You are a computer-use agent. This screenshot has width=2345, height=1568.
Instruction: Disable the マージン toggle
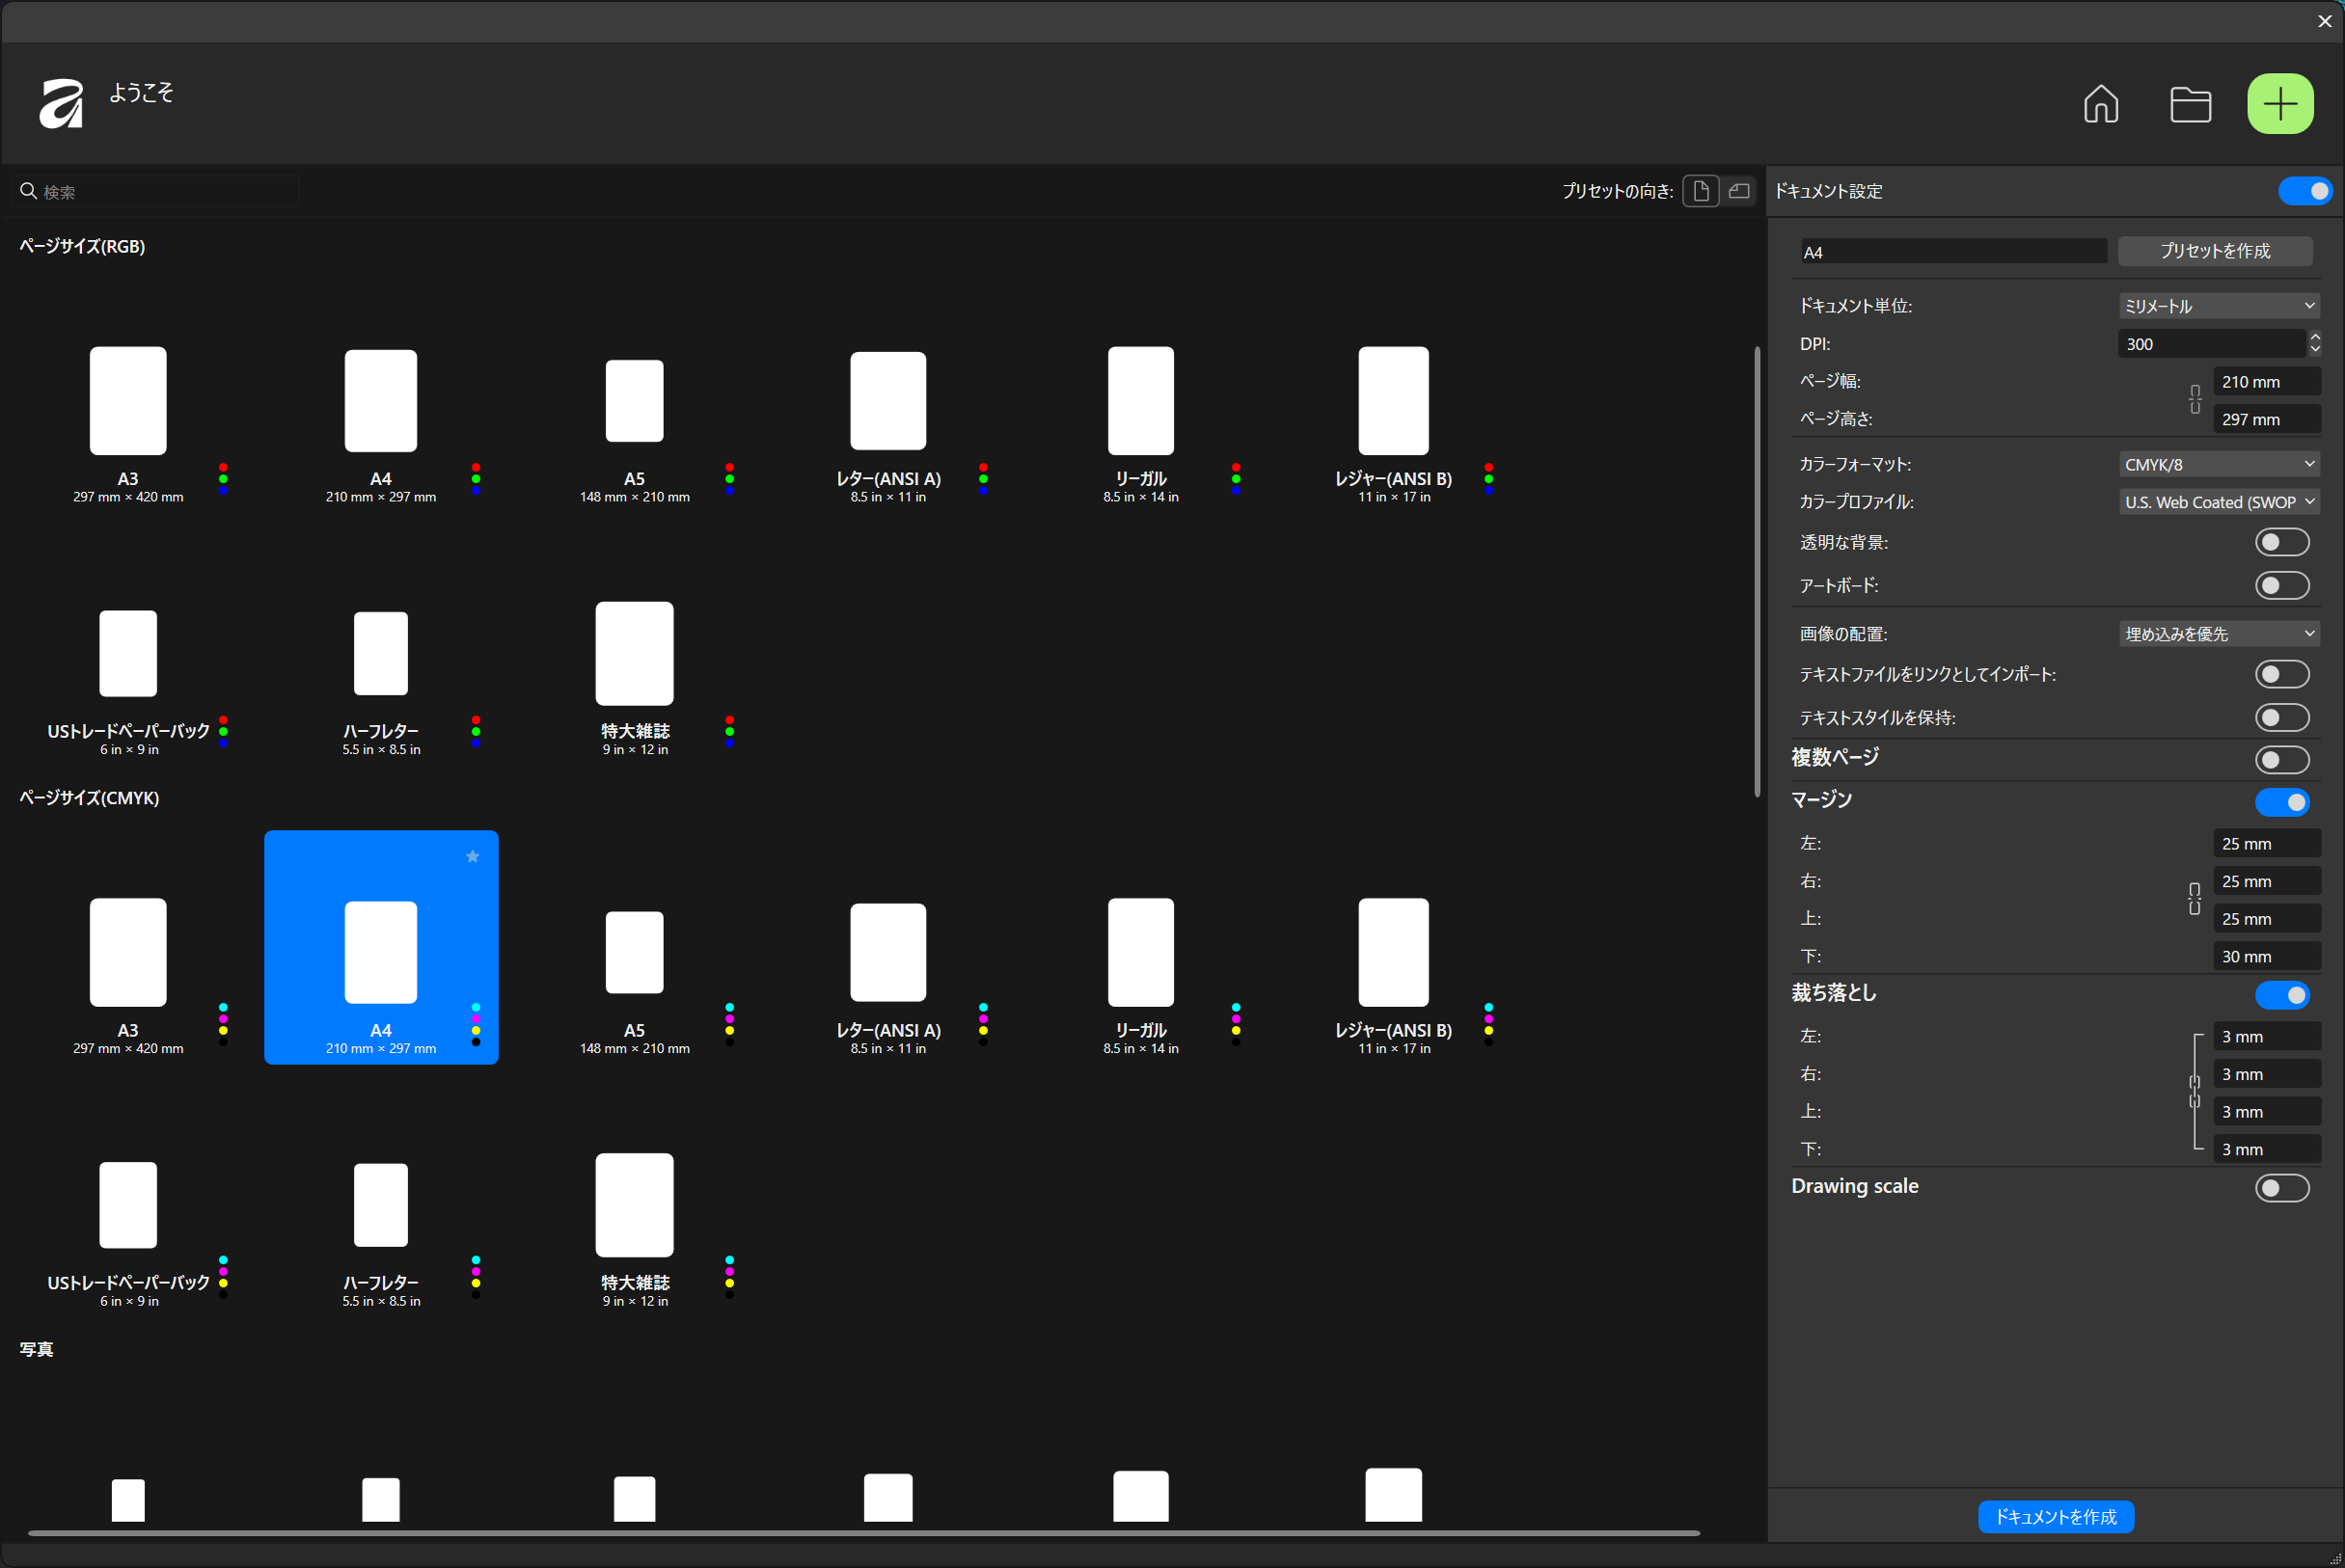(x=2281, y=802)
